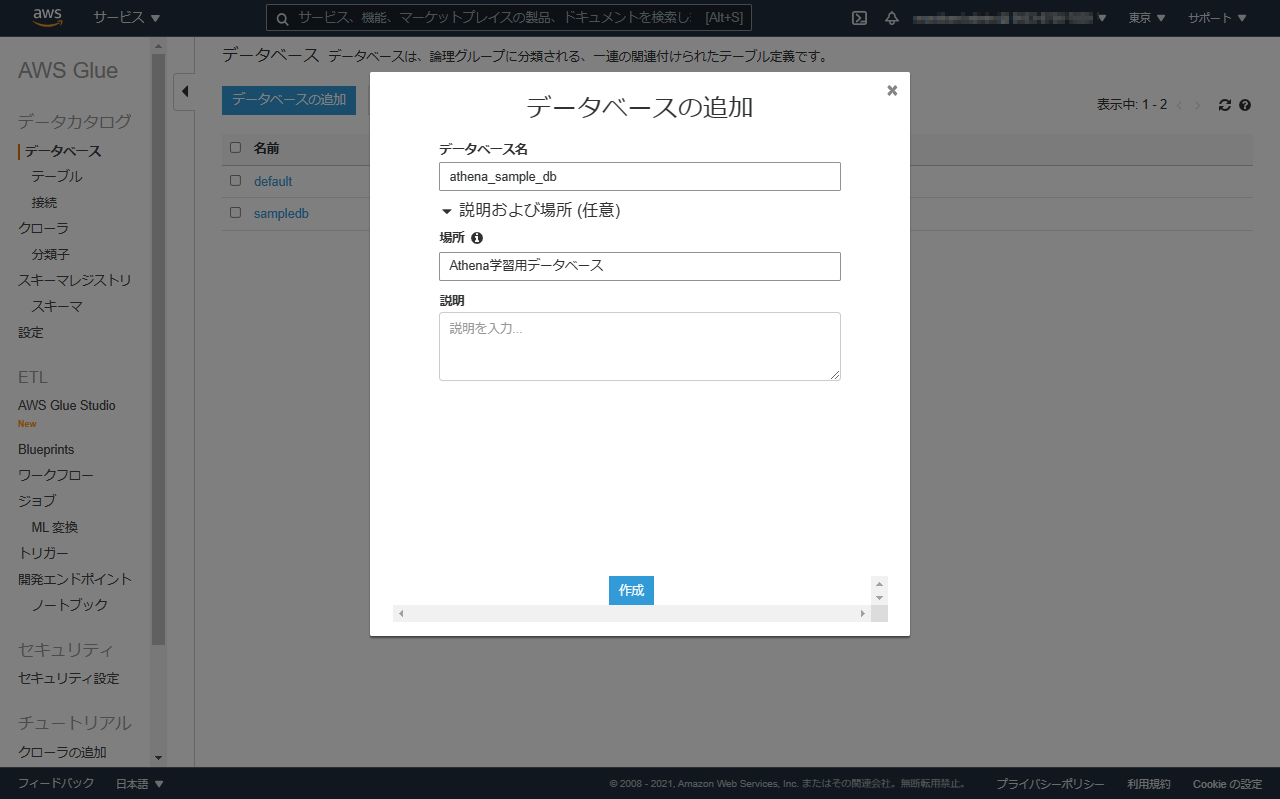Image resolution: width=1280 pixels, height=799 pixels.
Task: Open 開発エンドポイント in the sidebar
Action: pos(75,579)
